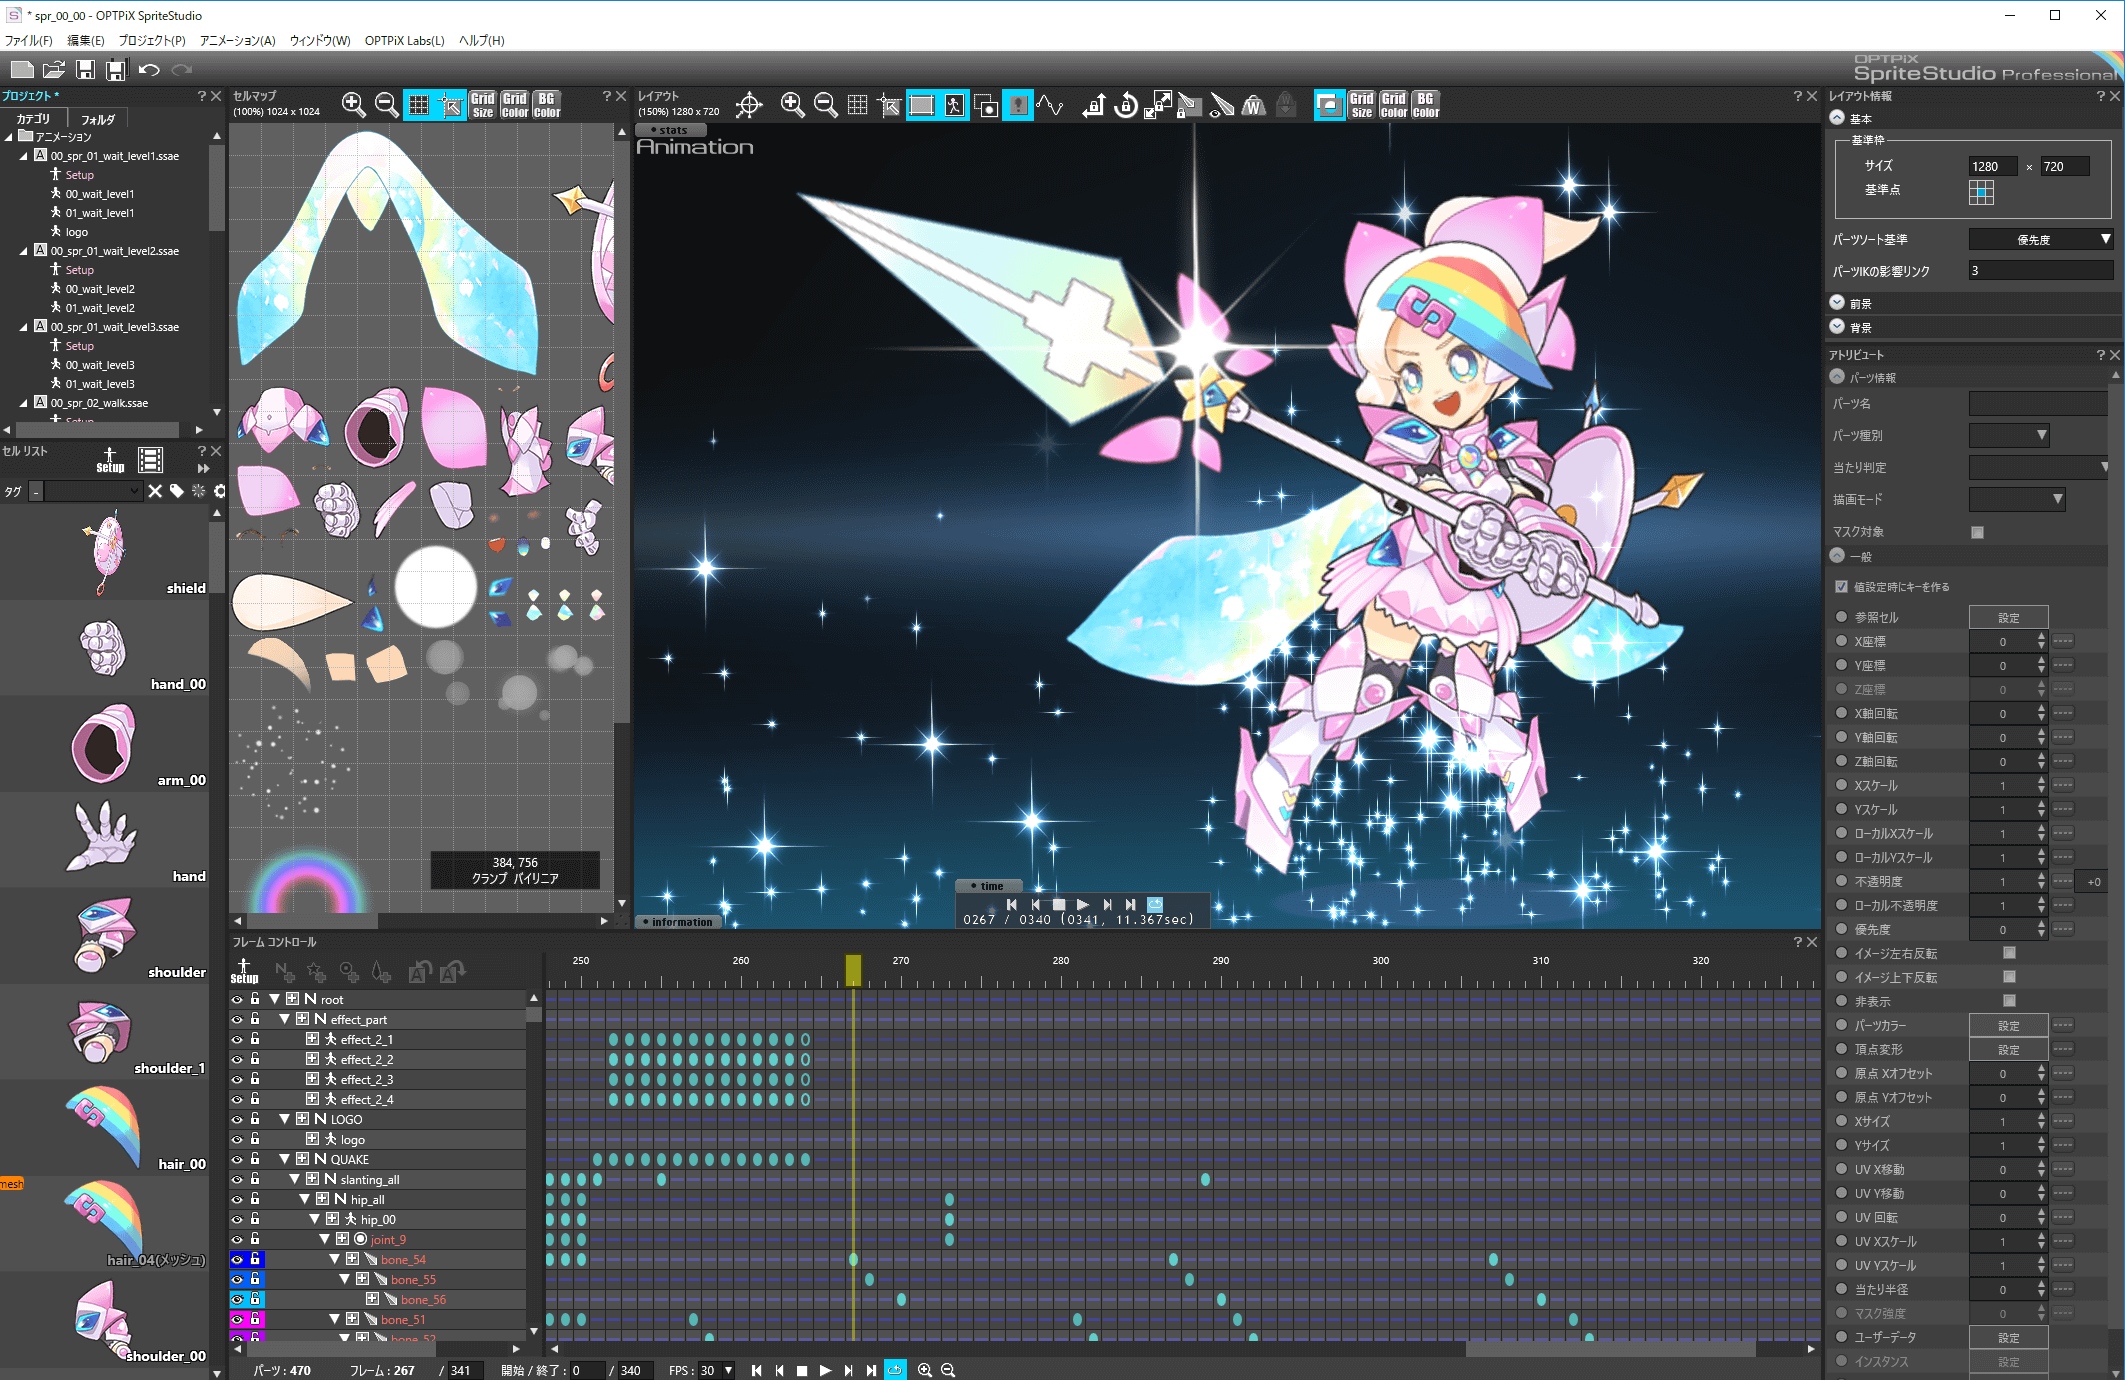Toggle 値設定時にキーを作る checkbox
The image size is (2125, 1380).
1841,587
